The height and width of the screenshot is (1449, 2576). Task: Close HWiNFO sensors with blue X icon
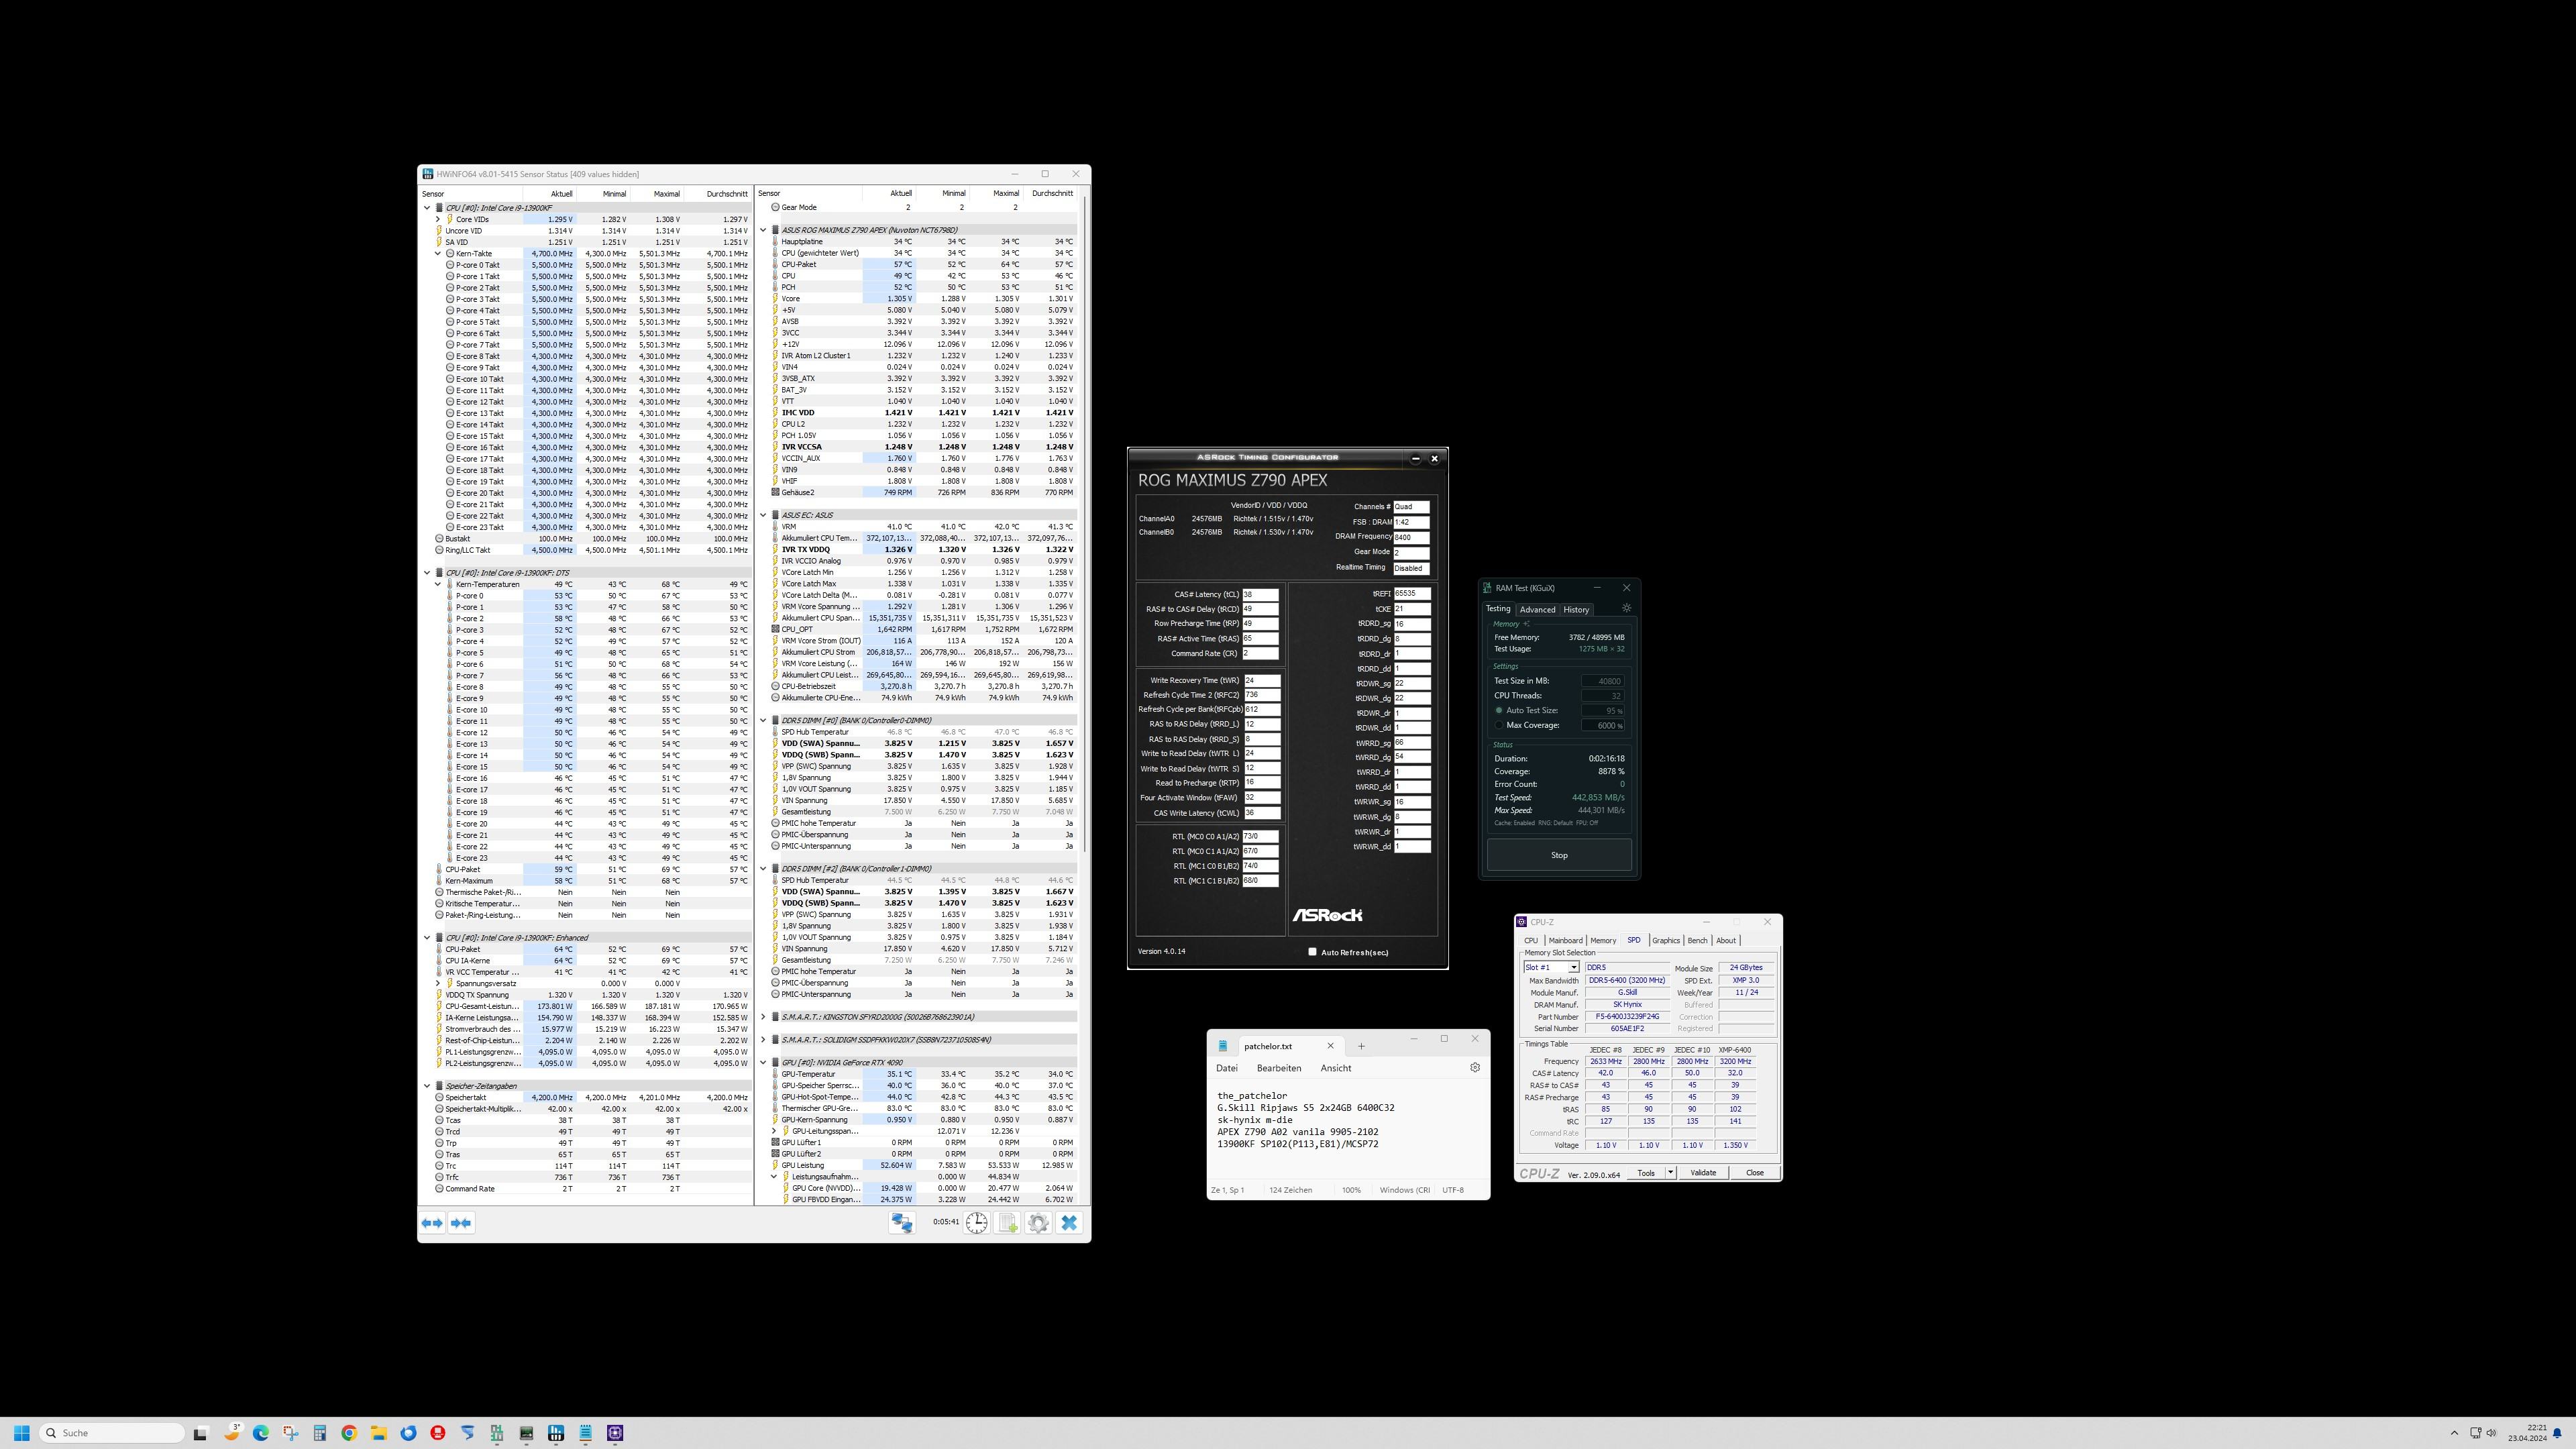tap(1069, 1222)
